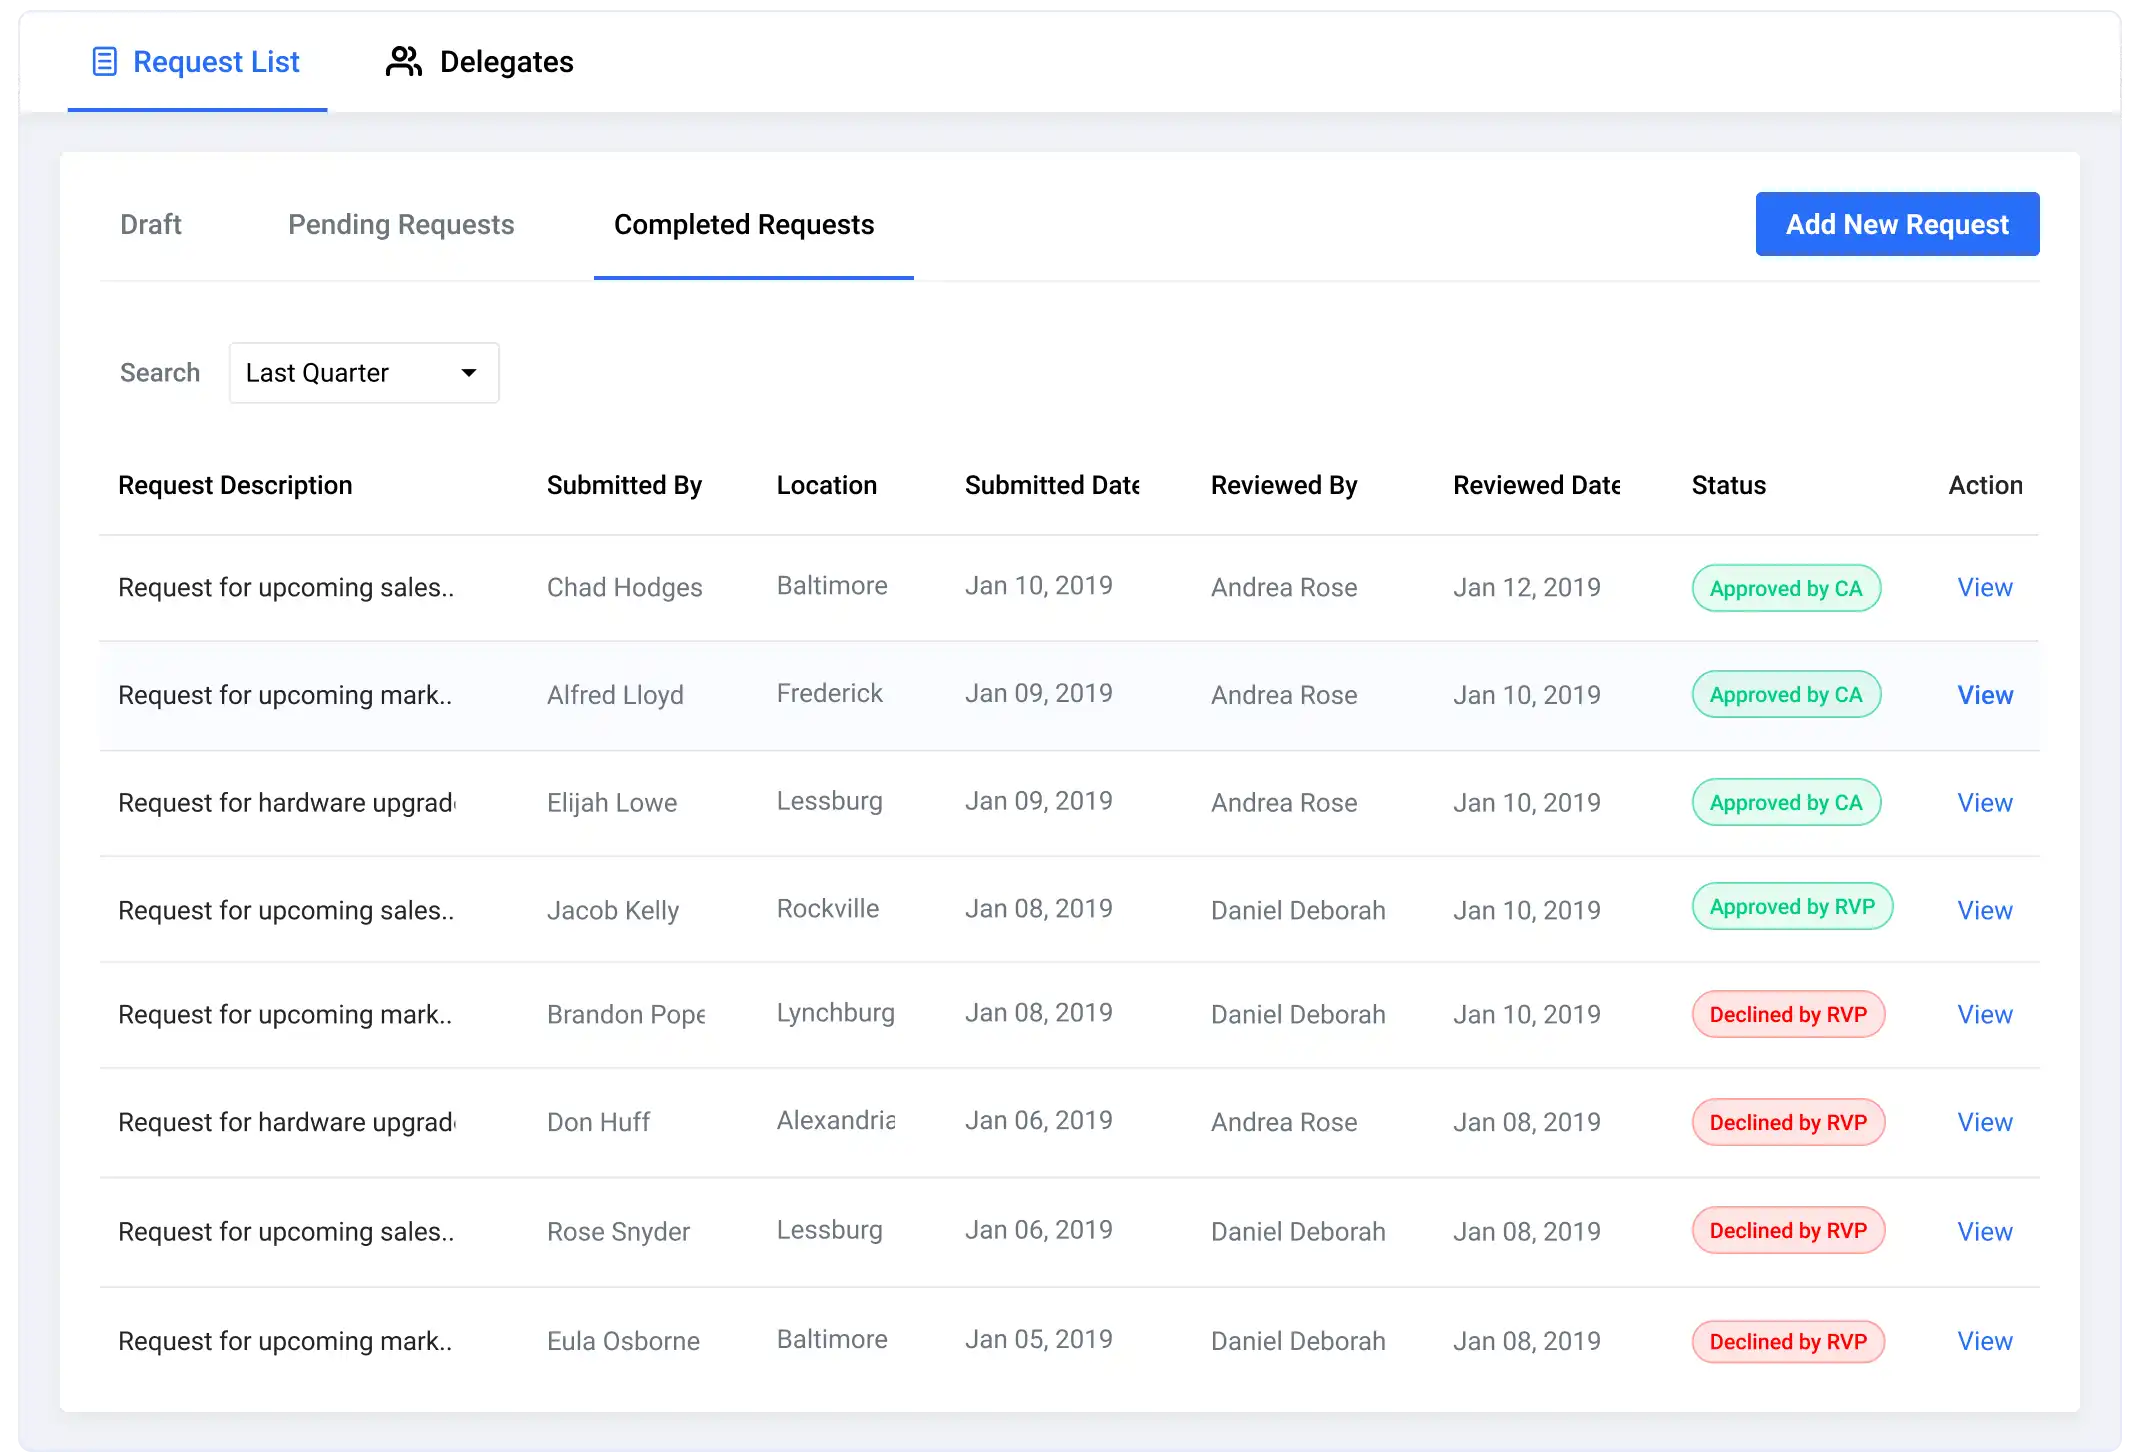Click Declined by RVP badge for Don Huff
Image resolution: width=2138 pixels, height=1452 pixels.
(1788, 1122)
